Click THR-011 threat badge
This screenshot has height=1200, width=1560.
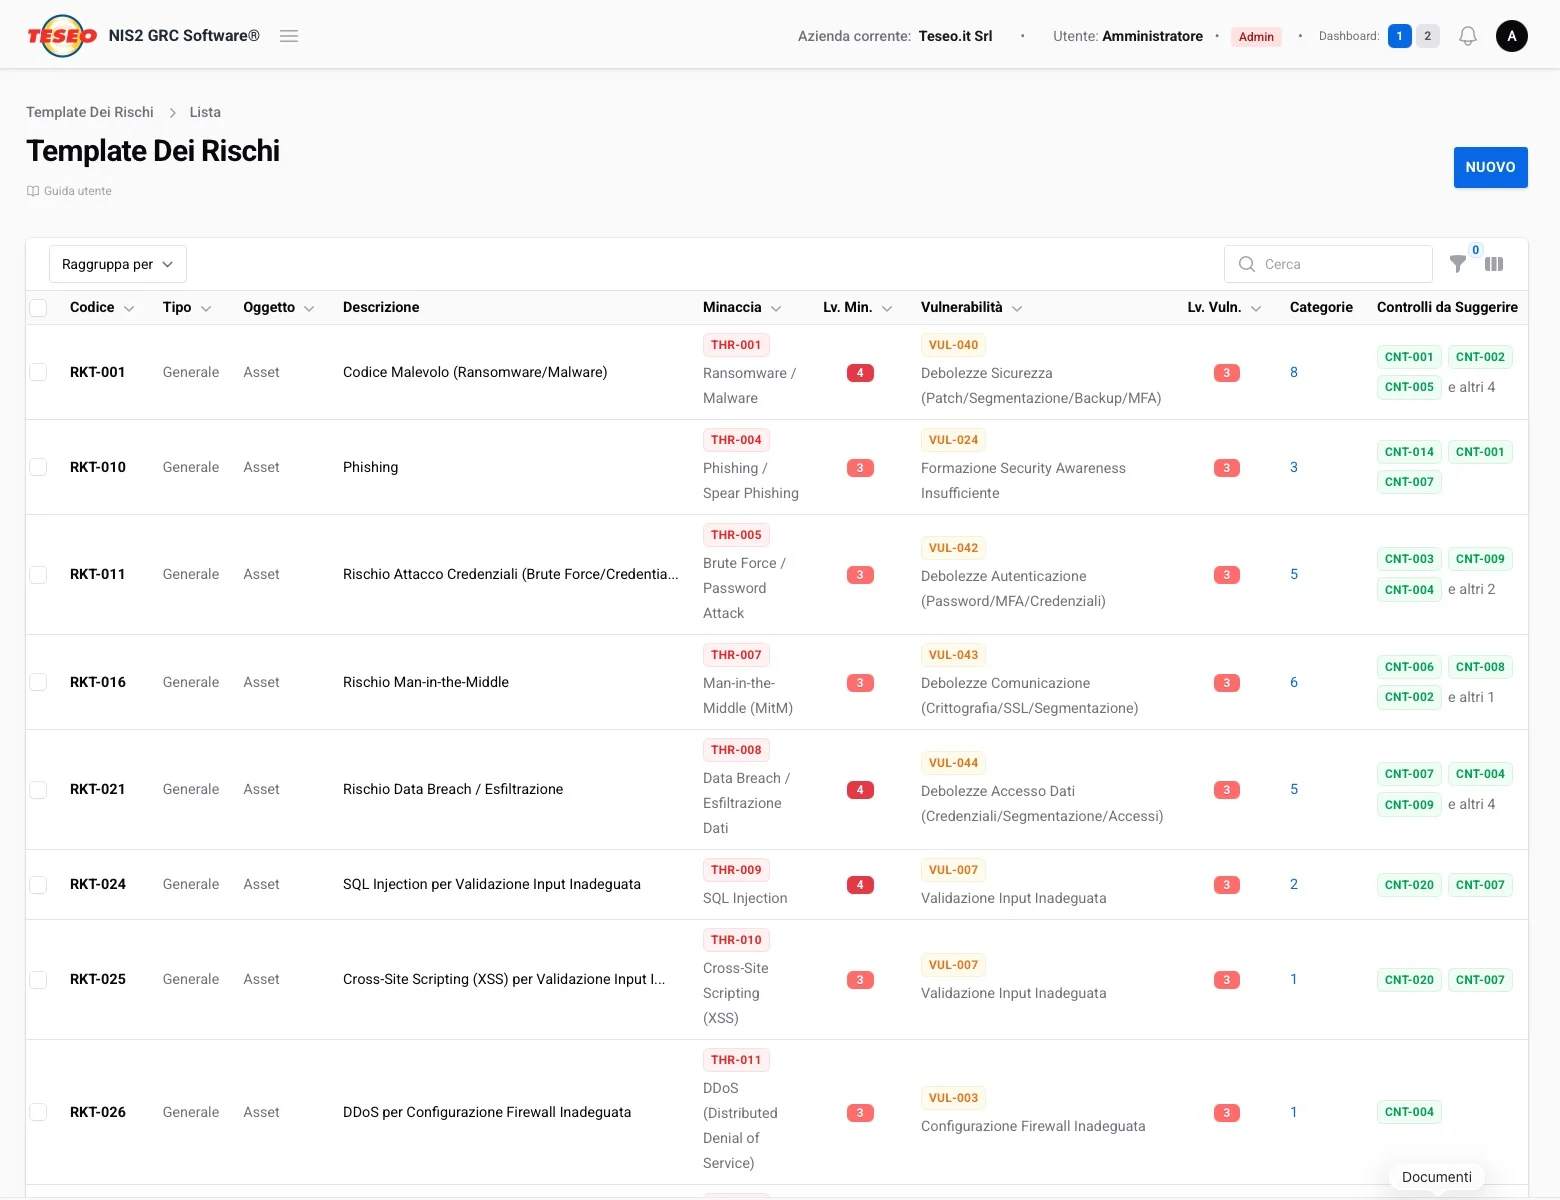pyautogui.click(x=736, y=1060)
